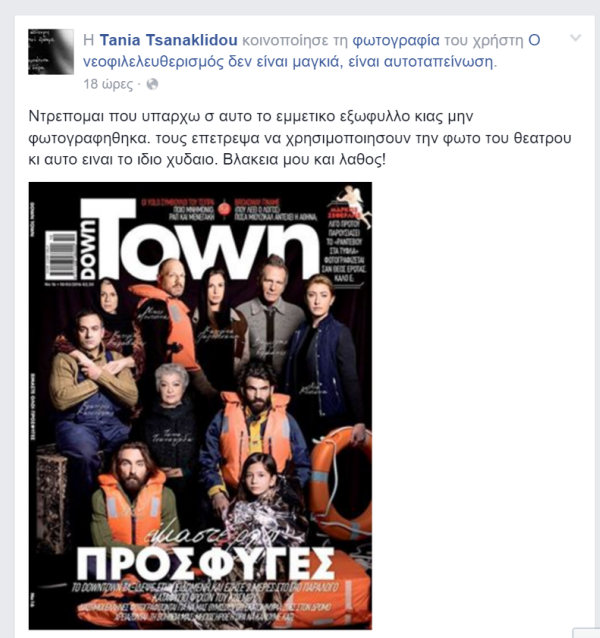Viewport: 600px width, 638px height.
Task: Follow the φωτογραφία link
Action: [x=396, y=40]
